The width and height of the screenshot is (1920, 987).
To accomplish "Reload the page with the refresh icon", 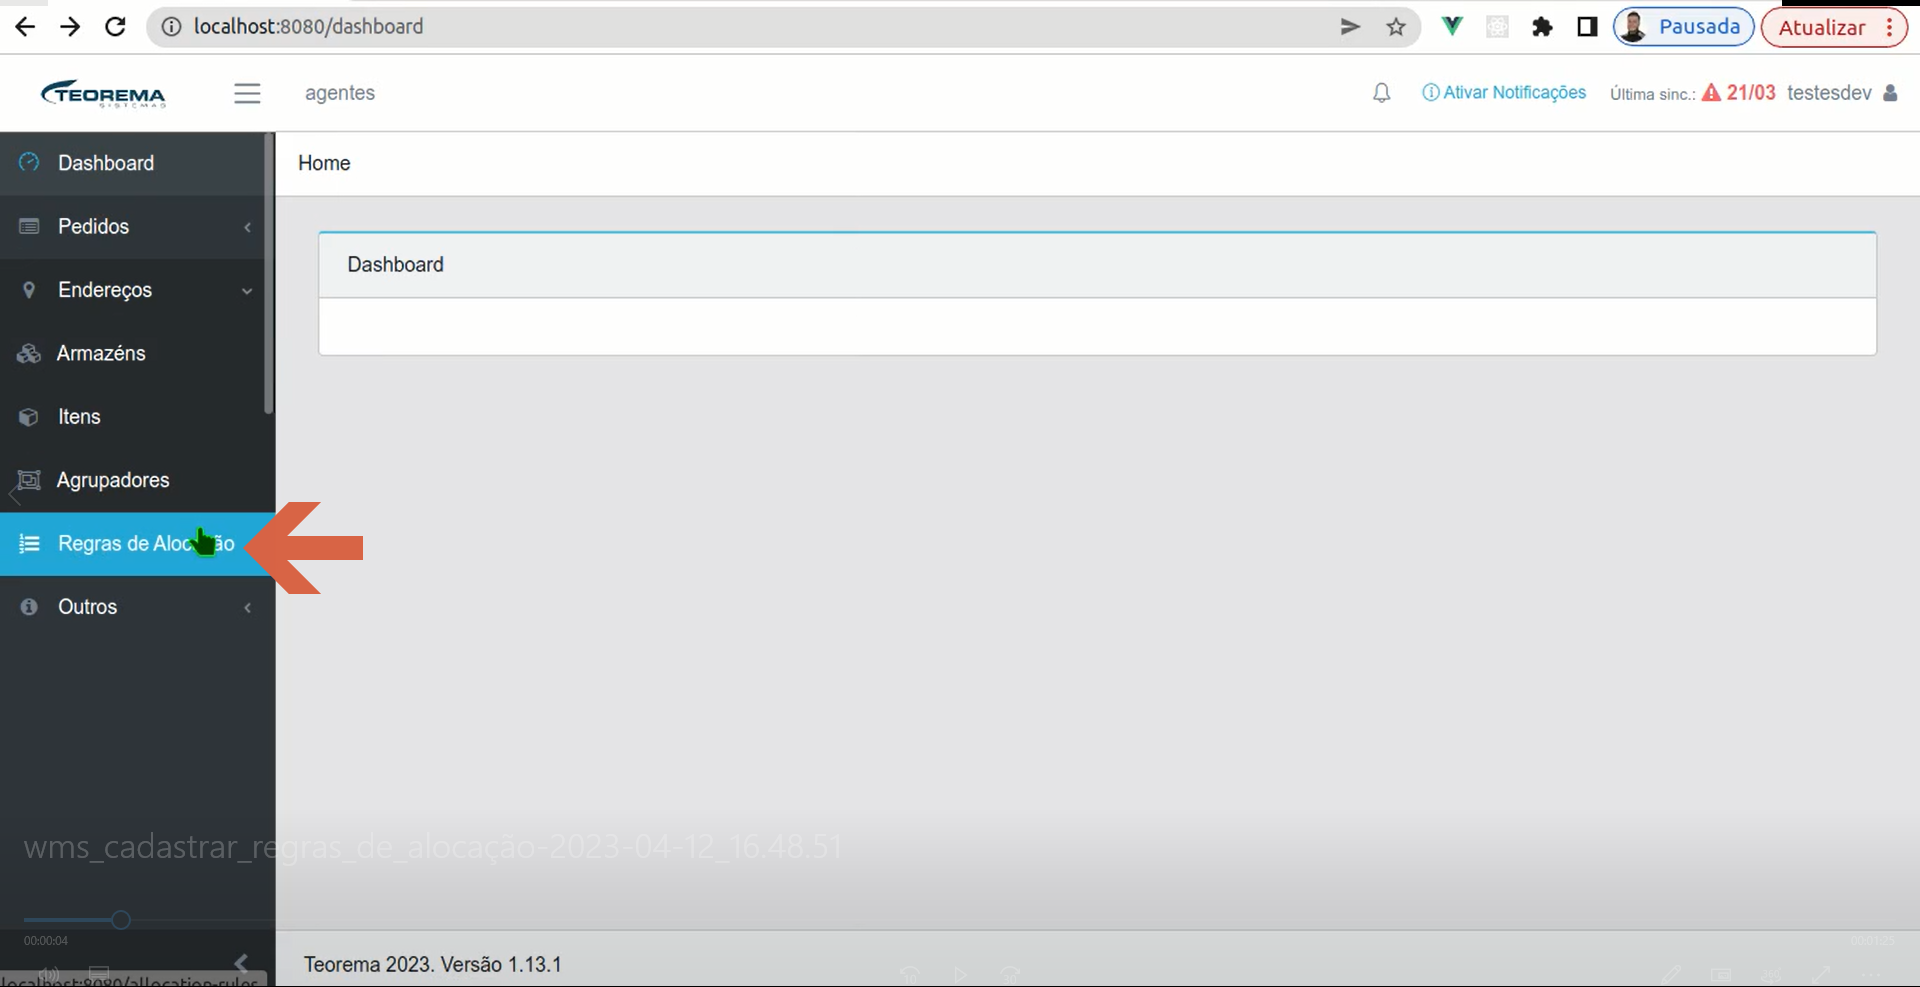I will [x=115, y=27].
